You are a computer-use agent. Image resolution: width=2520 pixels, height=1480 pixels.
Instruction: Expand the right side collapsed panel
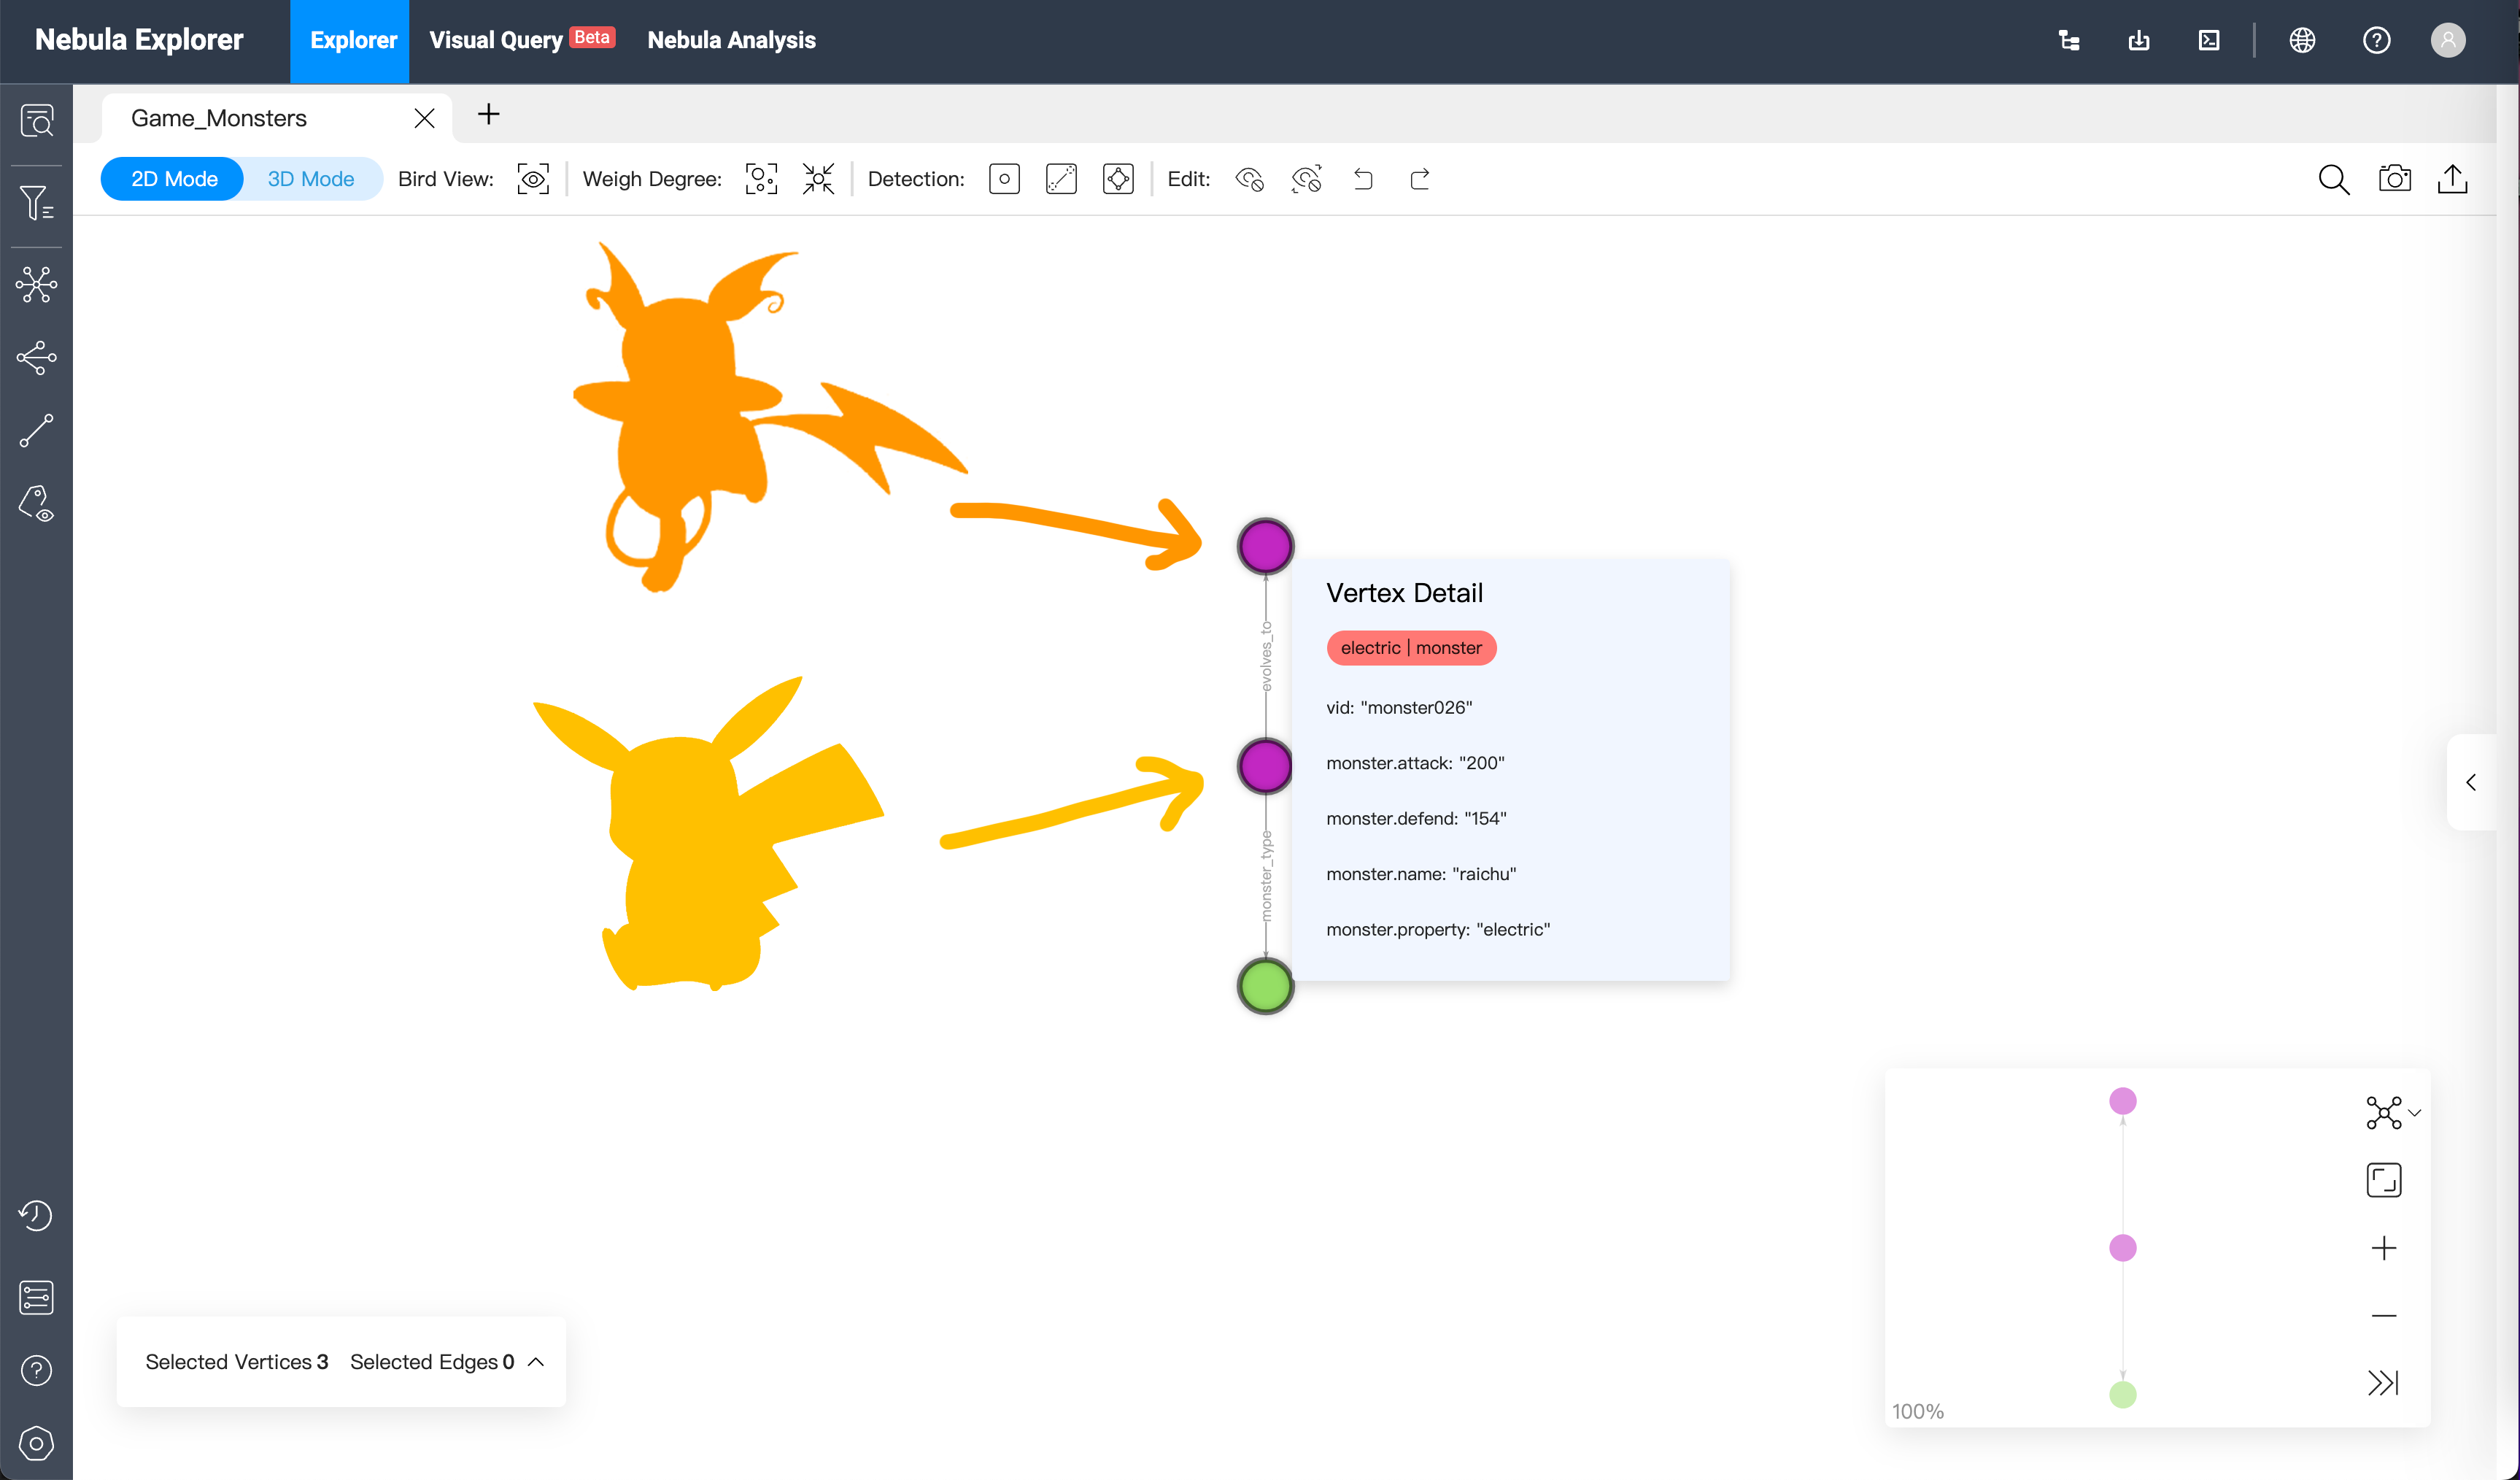(2471, 782)
